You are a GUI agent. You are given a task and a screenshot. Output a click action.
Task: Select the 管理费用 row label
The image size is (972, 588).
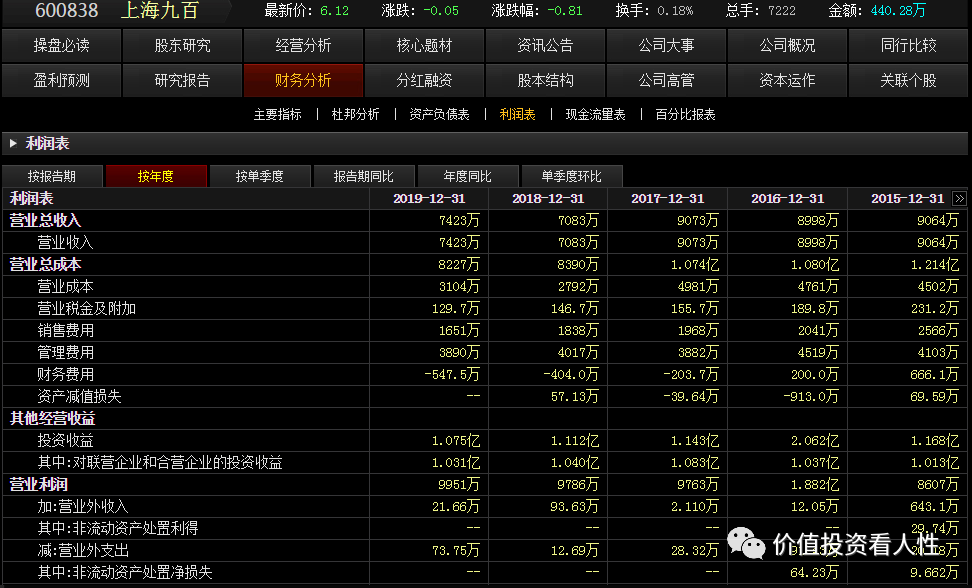pyautogui.click(x=65, y=353)
